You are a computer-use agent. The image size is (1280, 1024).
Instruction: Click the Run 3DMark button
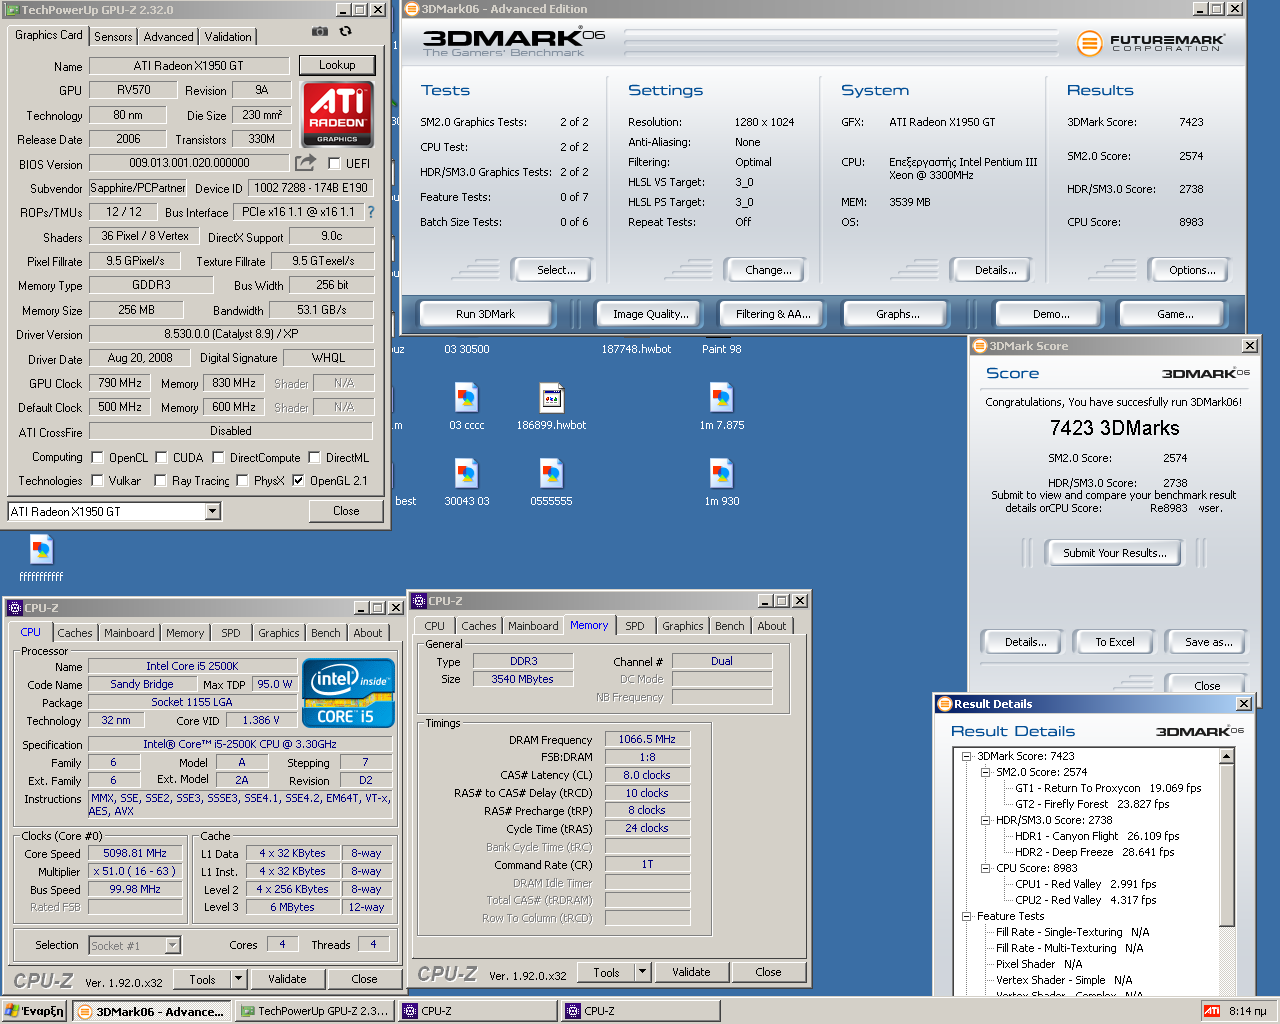tap(485, 314)
